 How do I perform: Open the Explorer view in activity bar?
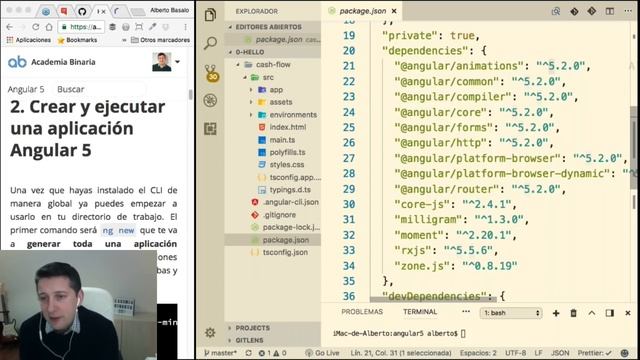click(210, 15)
